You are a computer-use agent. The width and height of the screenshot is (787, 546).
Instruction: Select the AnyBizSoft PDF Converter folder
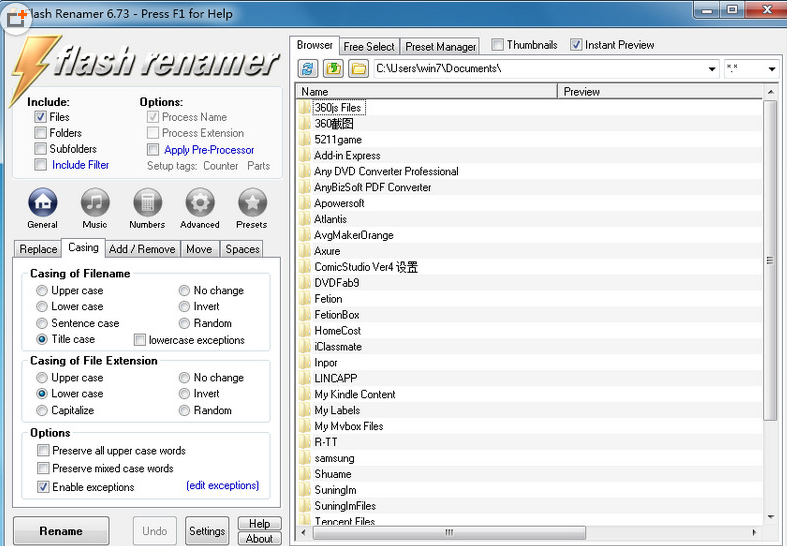372,187
